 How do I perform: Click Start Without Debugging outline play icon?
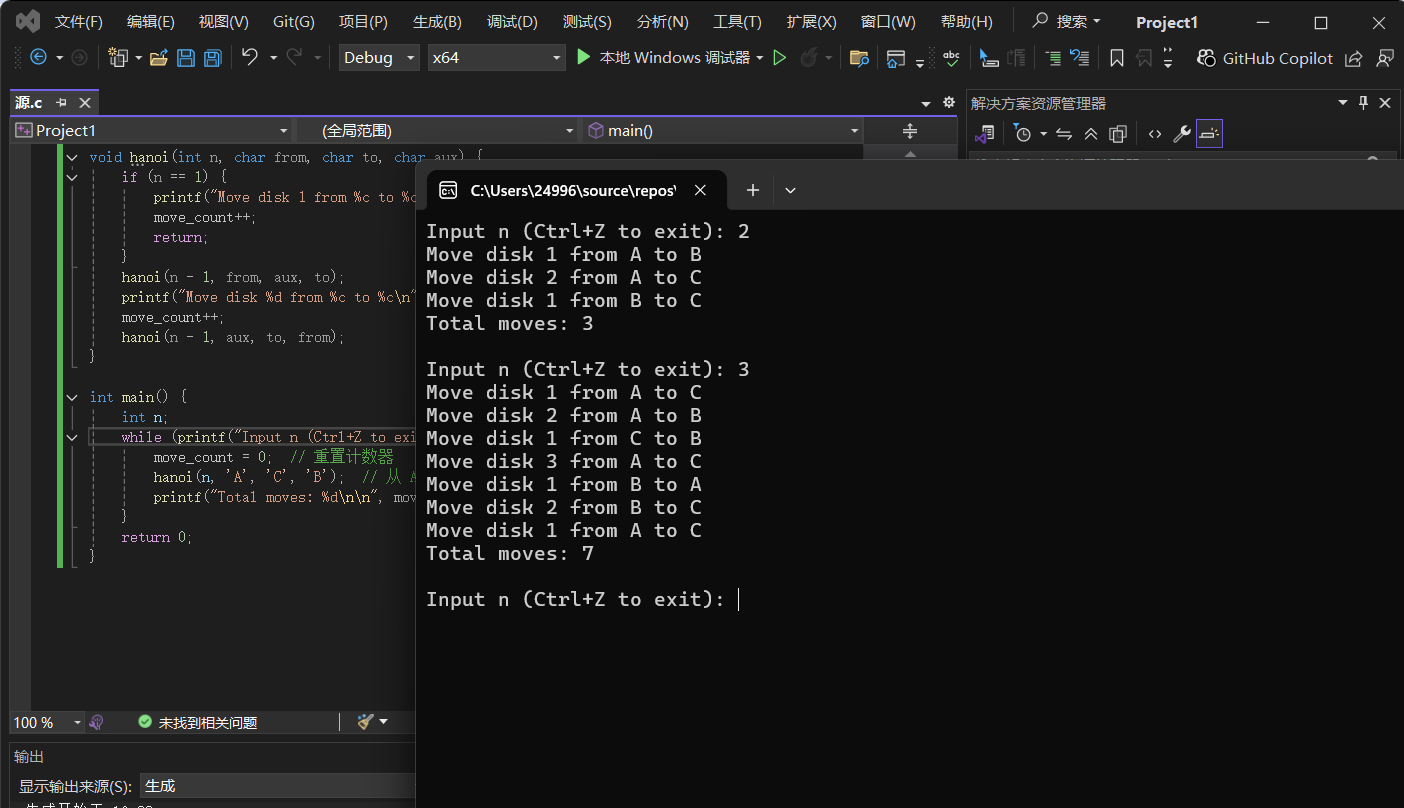(x=780, y=58)
